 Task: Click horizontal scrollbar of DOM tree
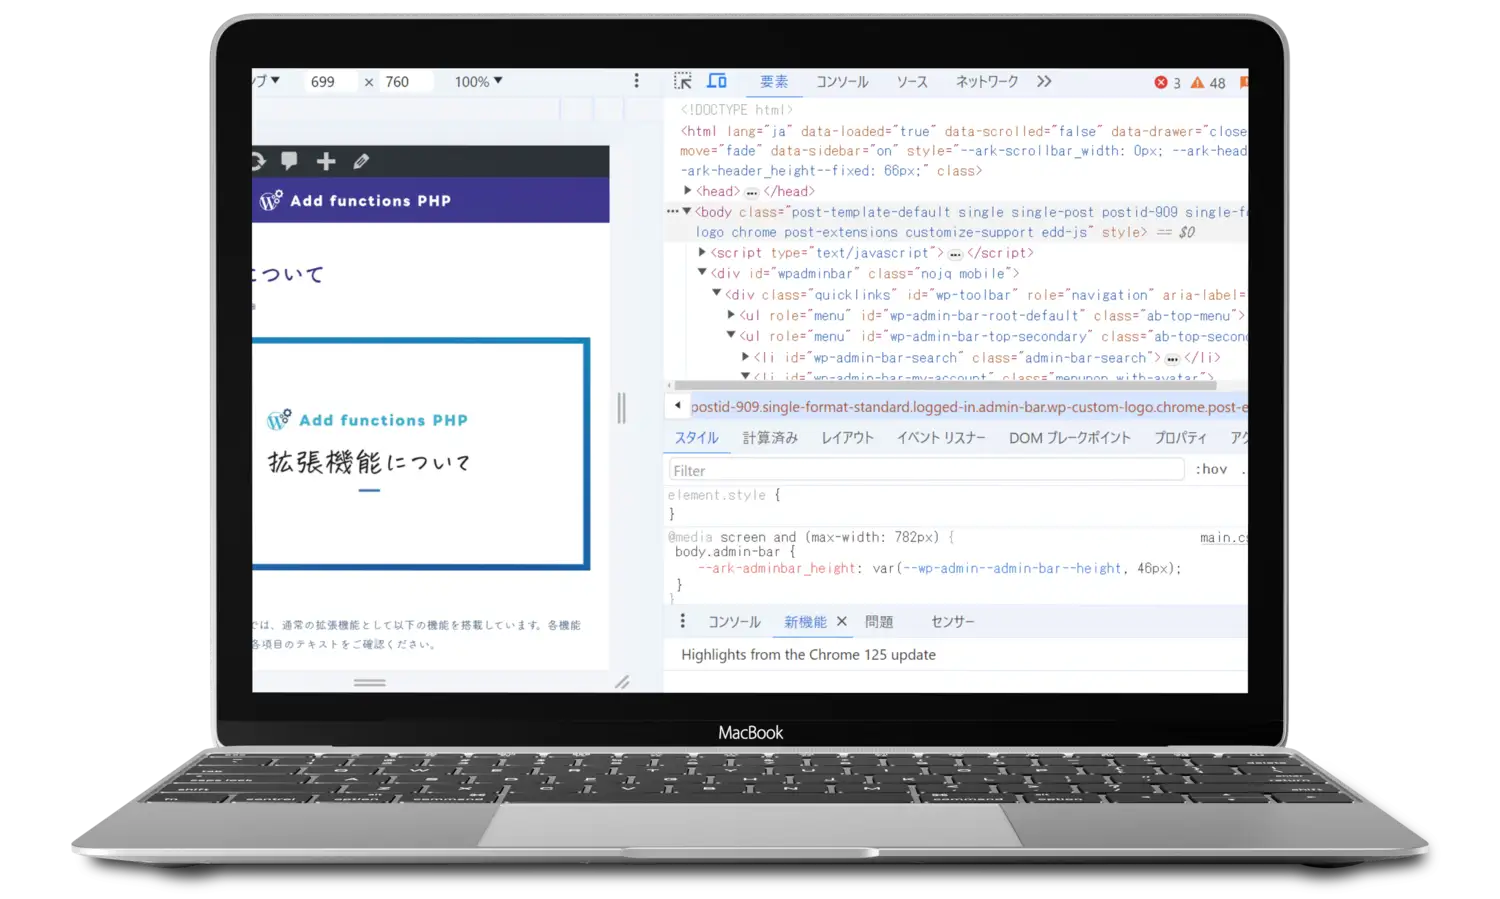pyautogui.click(x=945, y=385)
